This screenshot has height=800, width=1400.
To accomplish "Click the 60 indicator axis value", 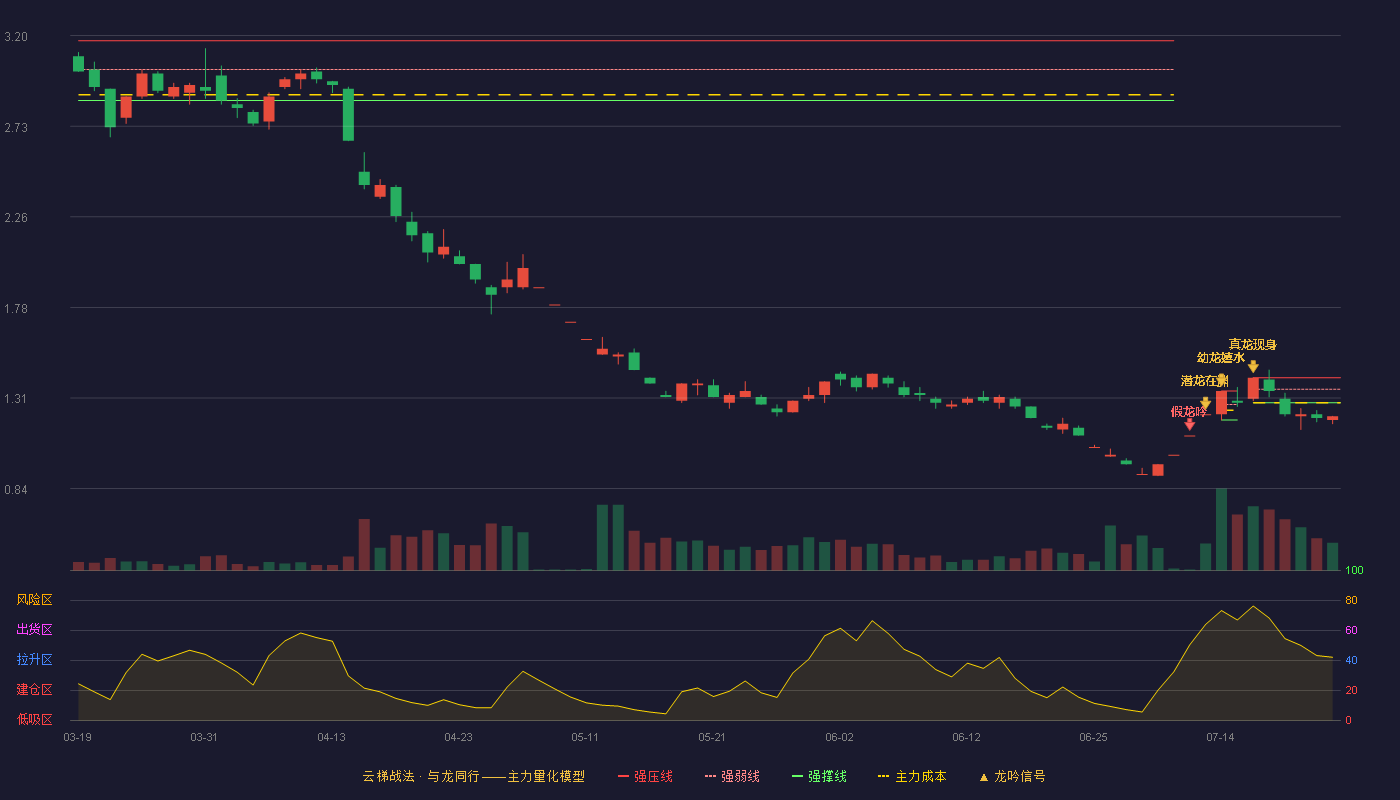I will point(1351,630).
